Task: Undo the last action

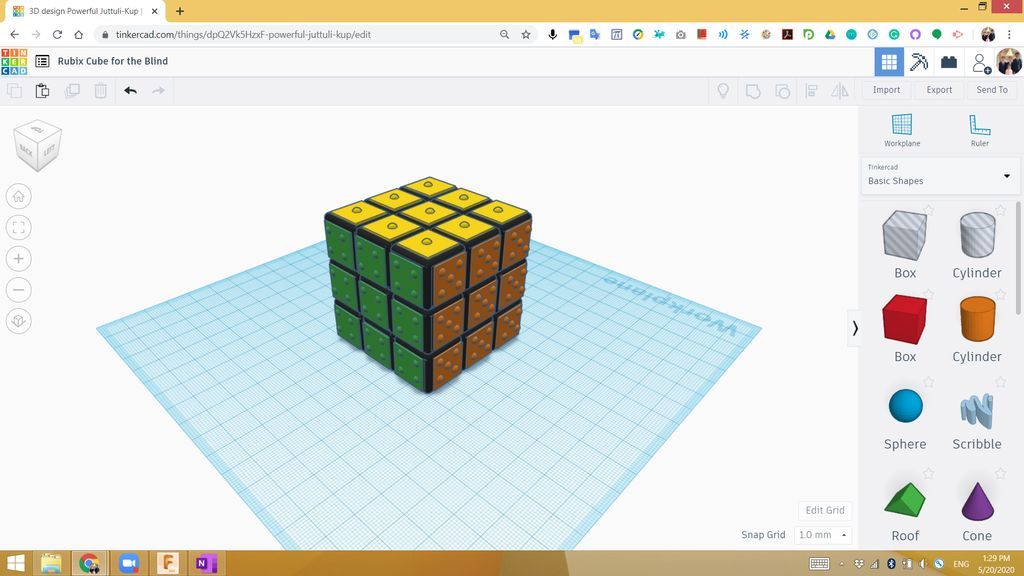Action: [x=130, y=91]
